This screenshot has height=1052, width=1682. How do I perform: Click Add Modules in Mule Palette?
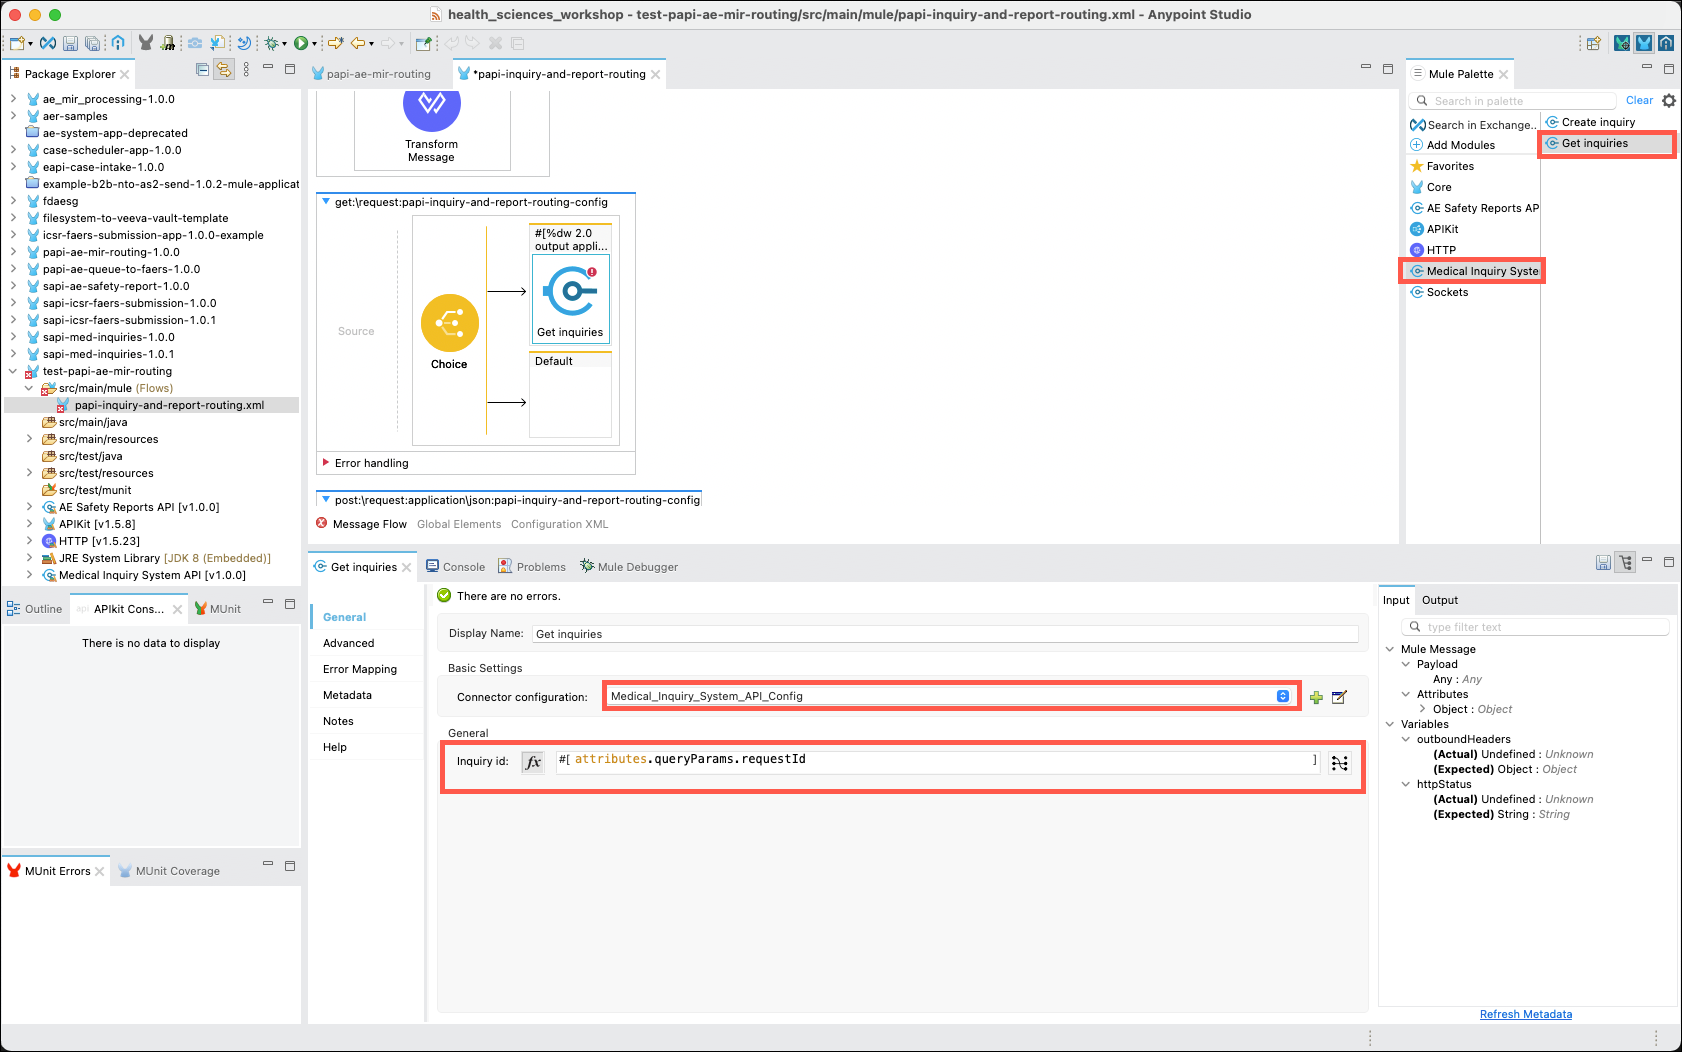click(1453, 145)
